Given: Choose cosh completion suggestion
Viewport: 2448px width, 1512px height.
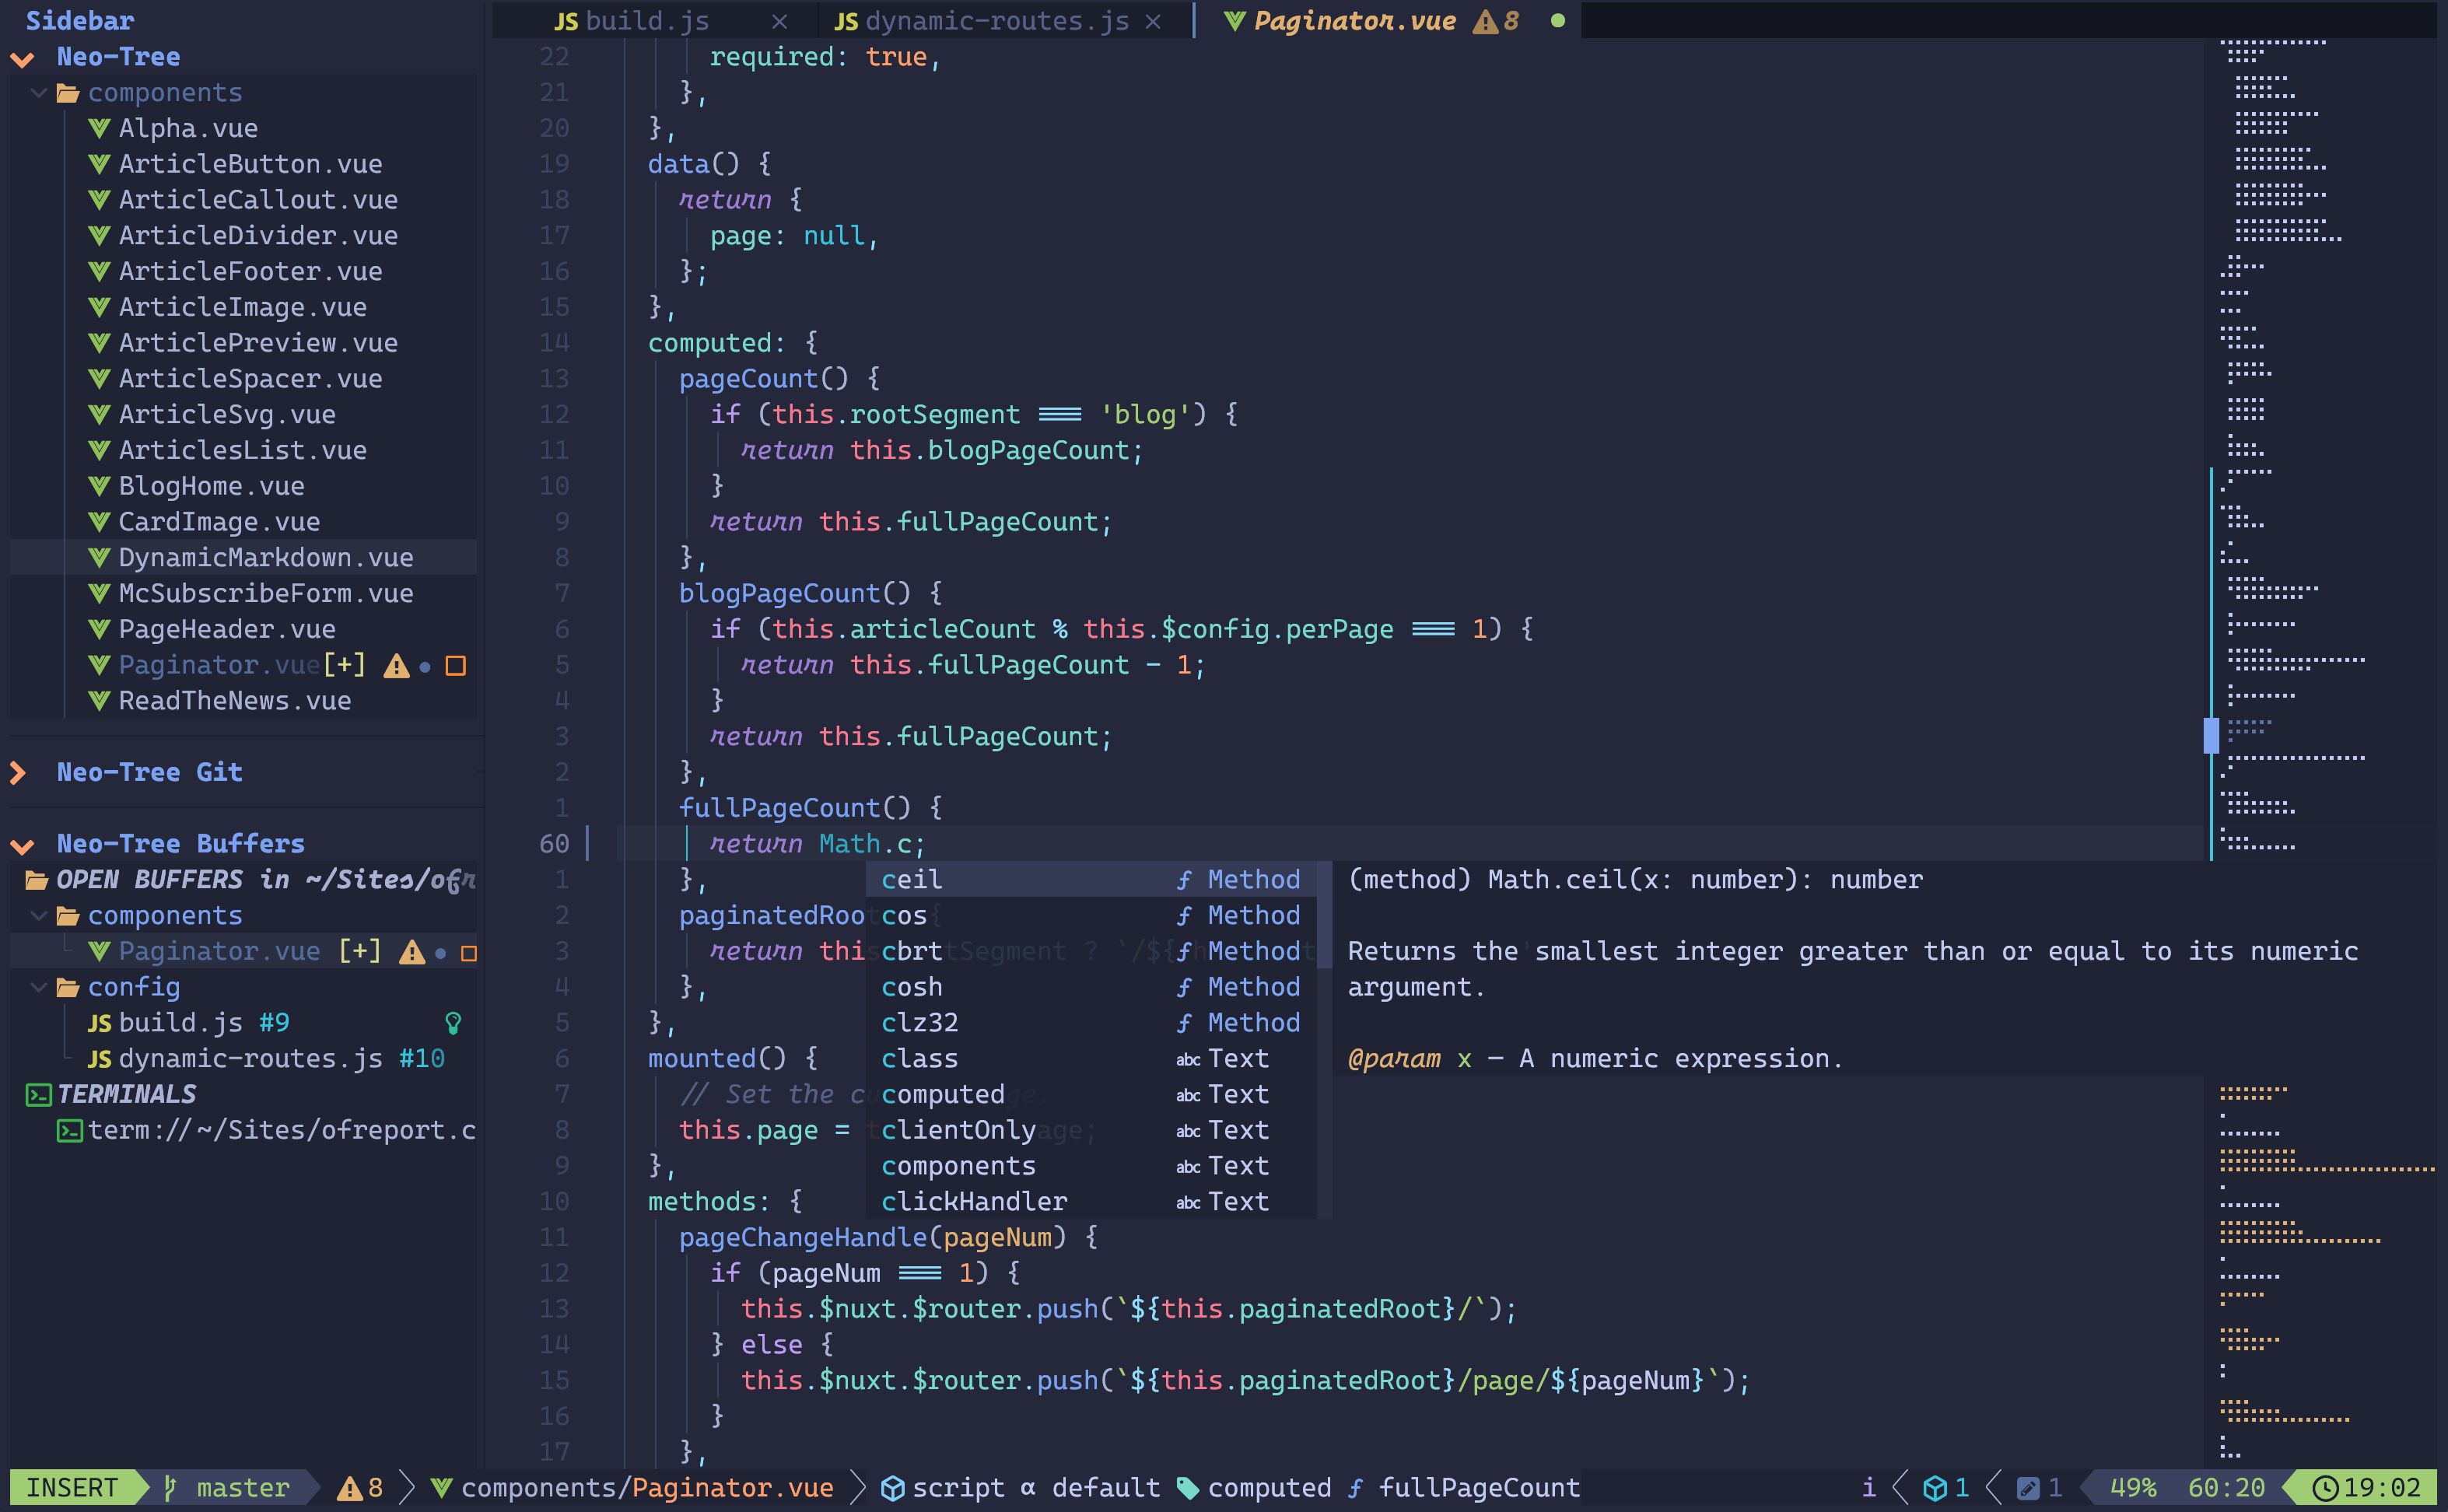Looking at the screenshot, I should pos(1091,988).
